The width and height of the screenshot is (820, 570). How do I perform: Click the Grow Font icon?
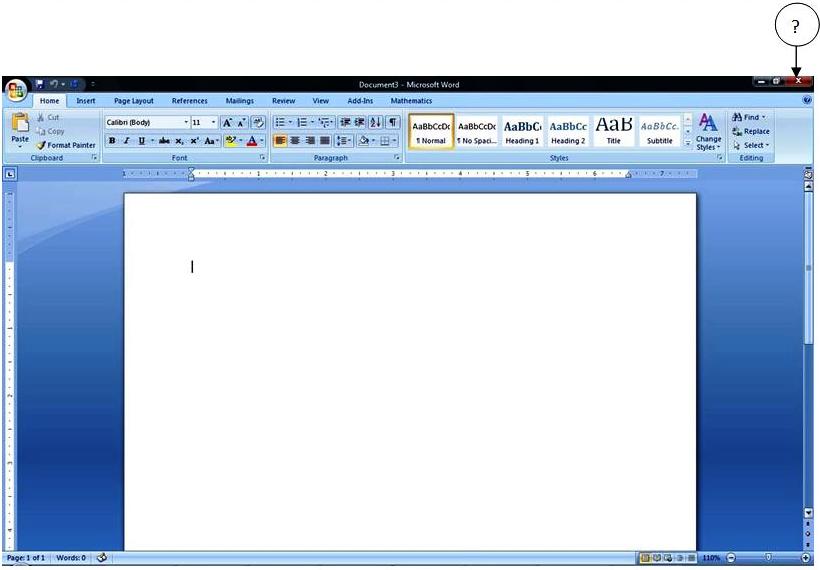point(227,122)
